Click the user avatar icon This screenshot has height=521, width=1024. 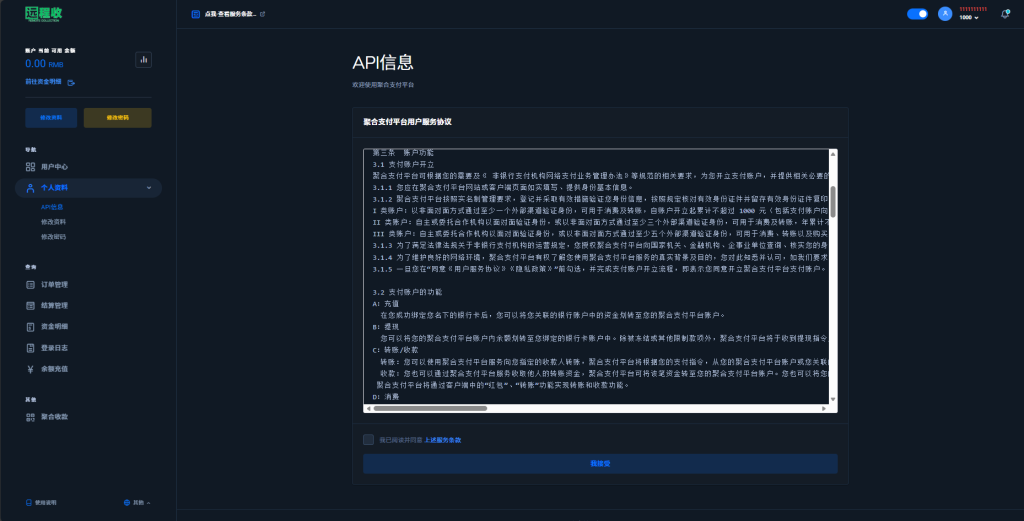[945, 14]
